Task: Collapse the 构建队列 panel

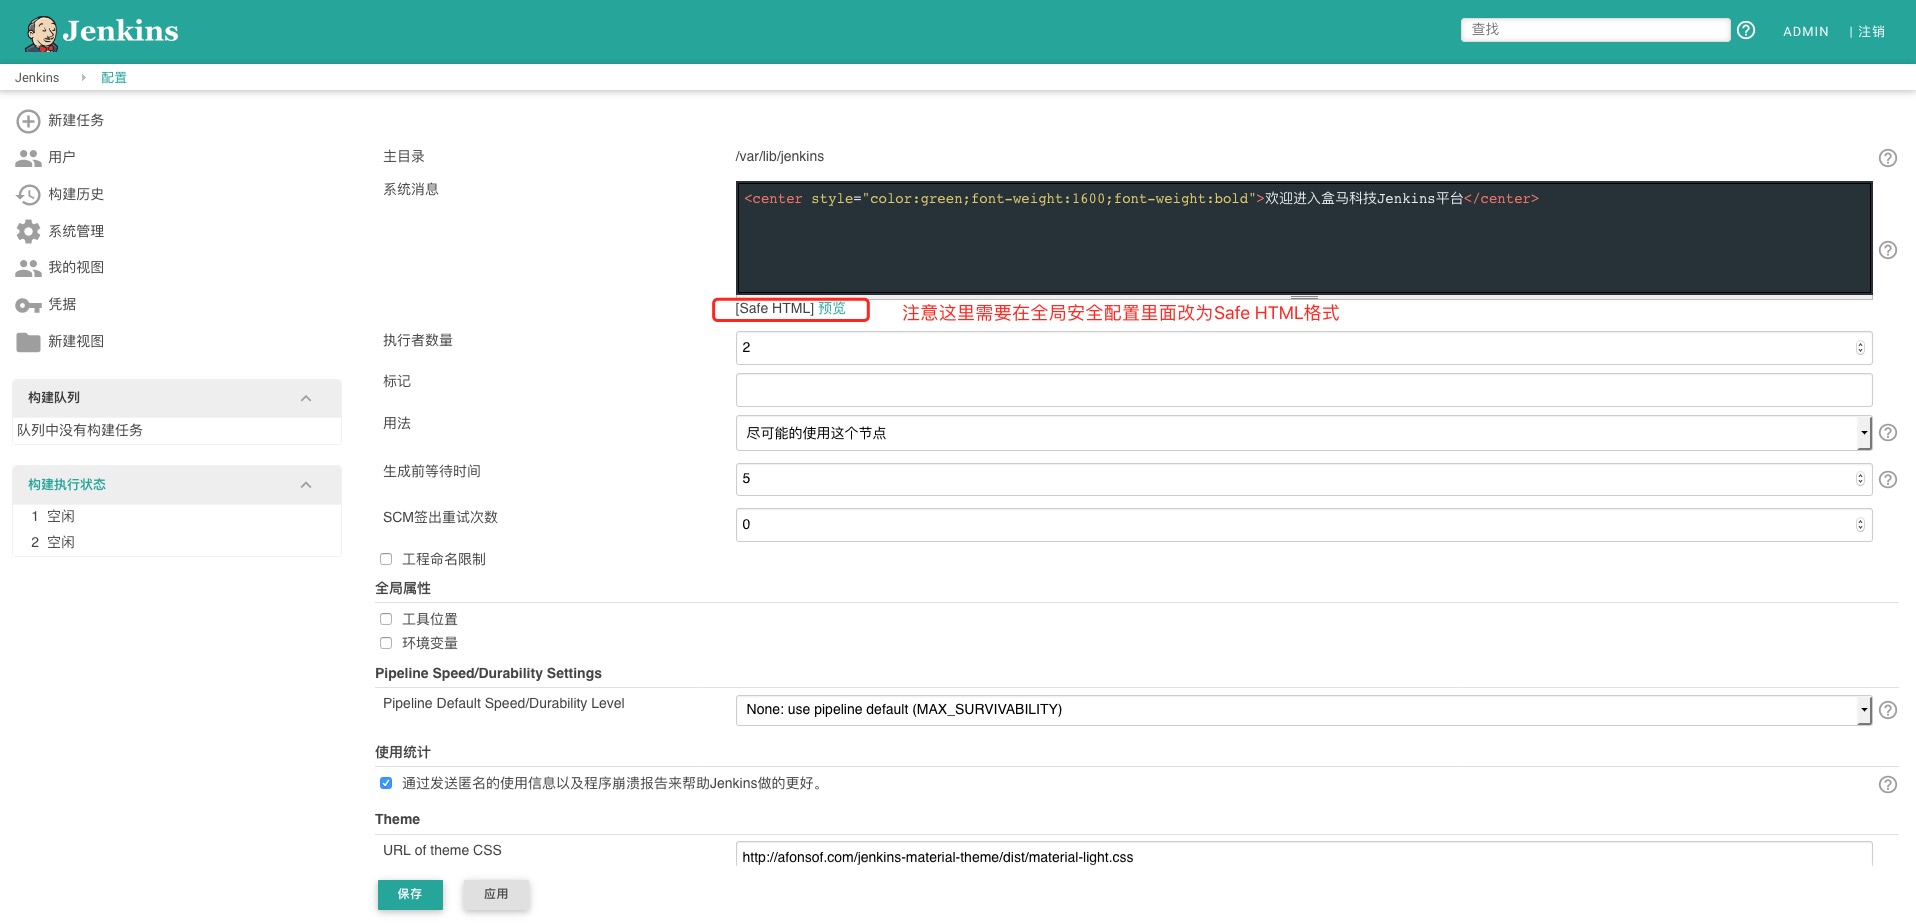Action: (x=306, y=399)
